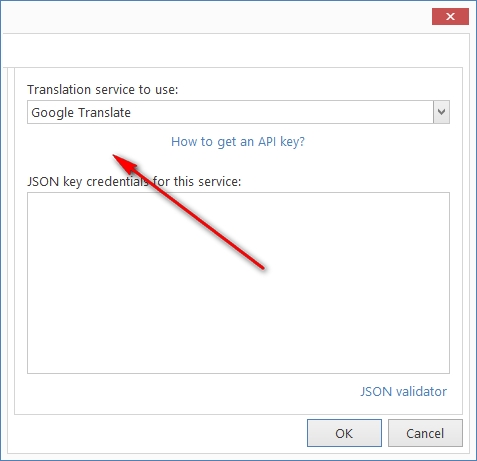The image size is (477, 461).
Task: Open the JSON validator link
Action: 403,391
